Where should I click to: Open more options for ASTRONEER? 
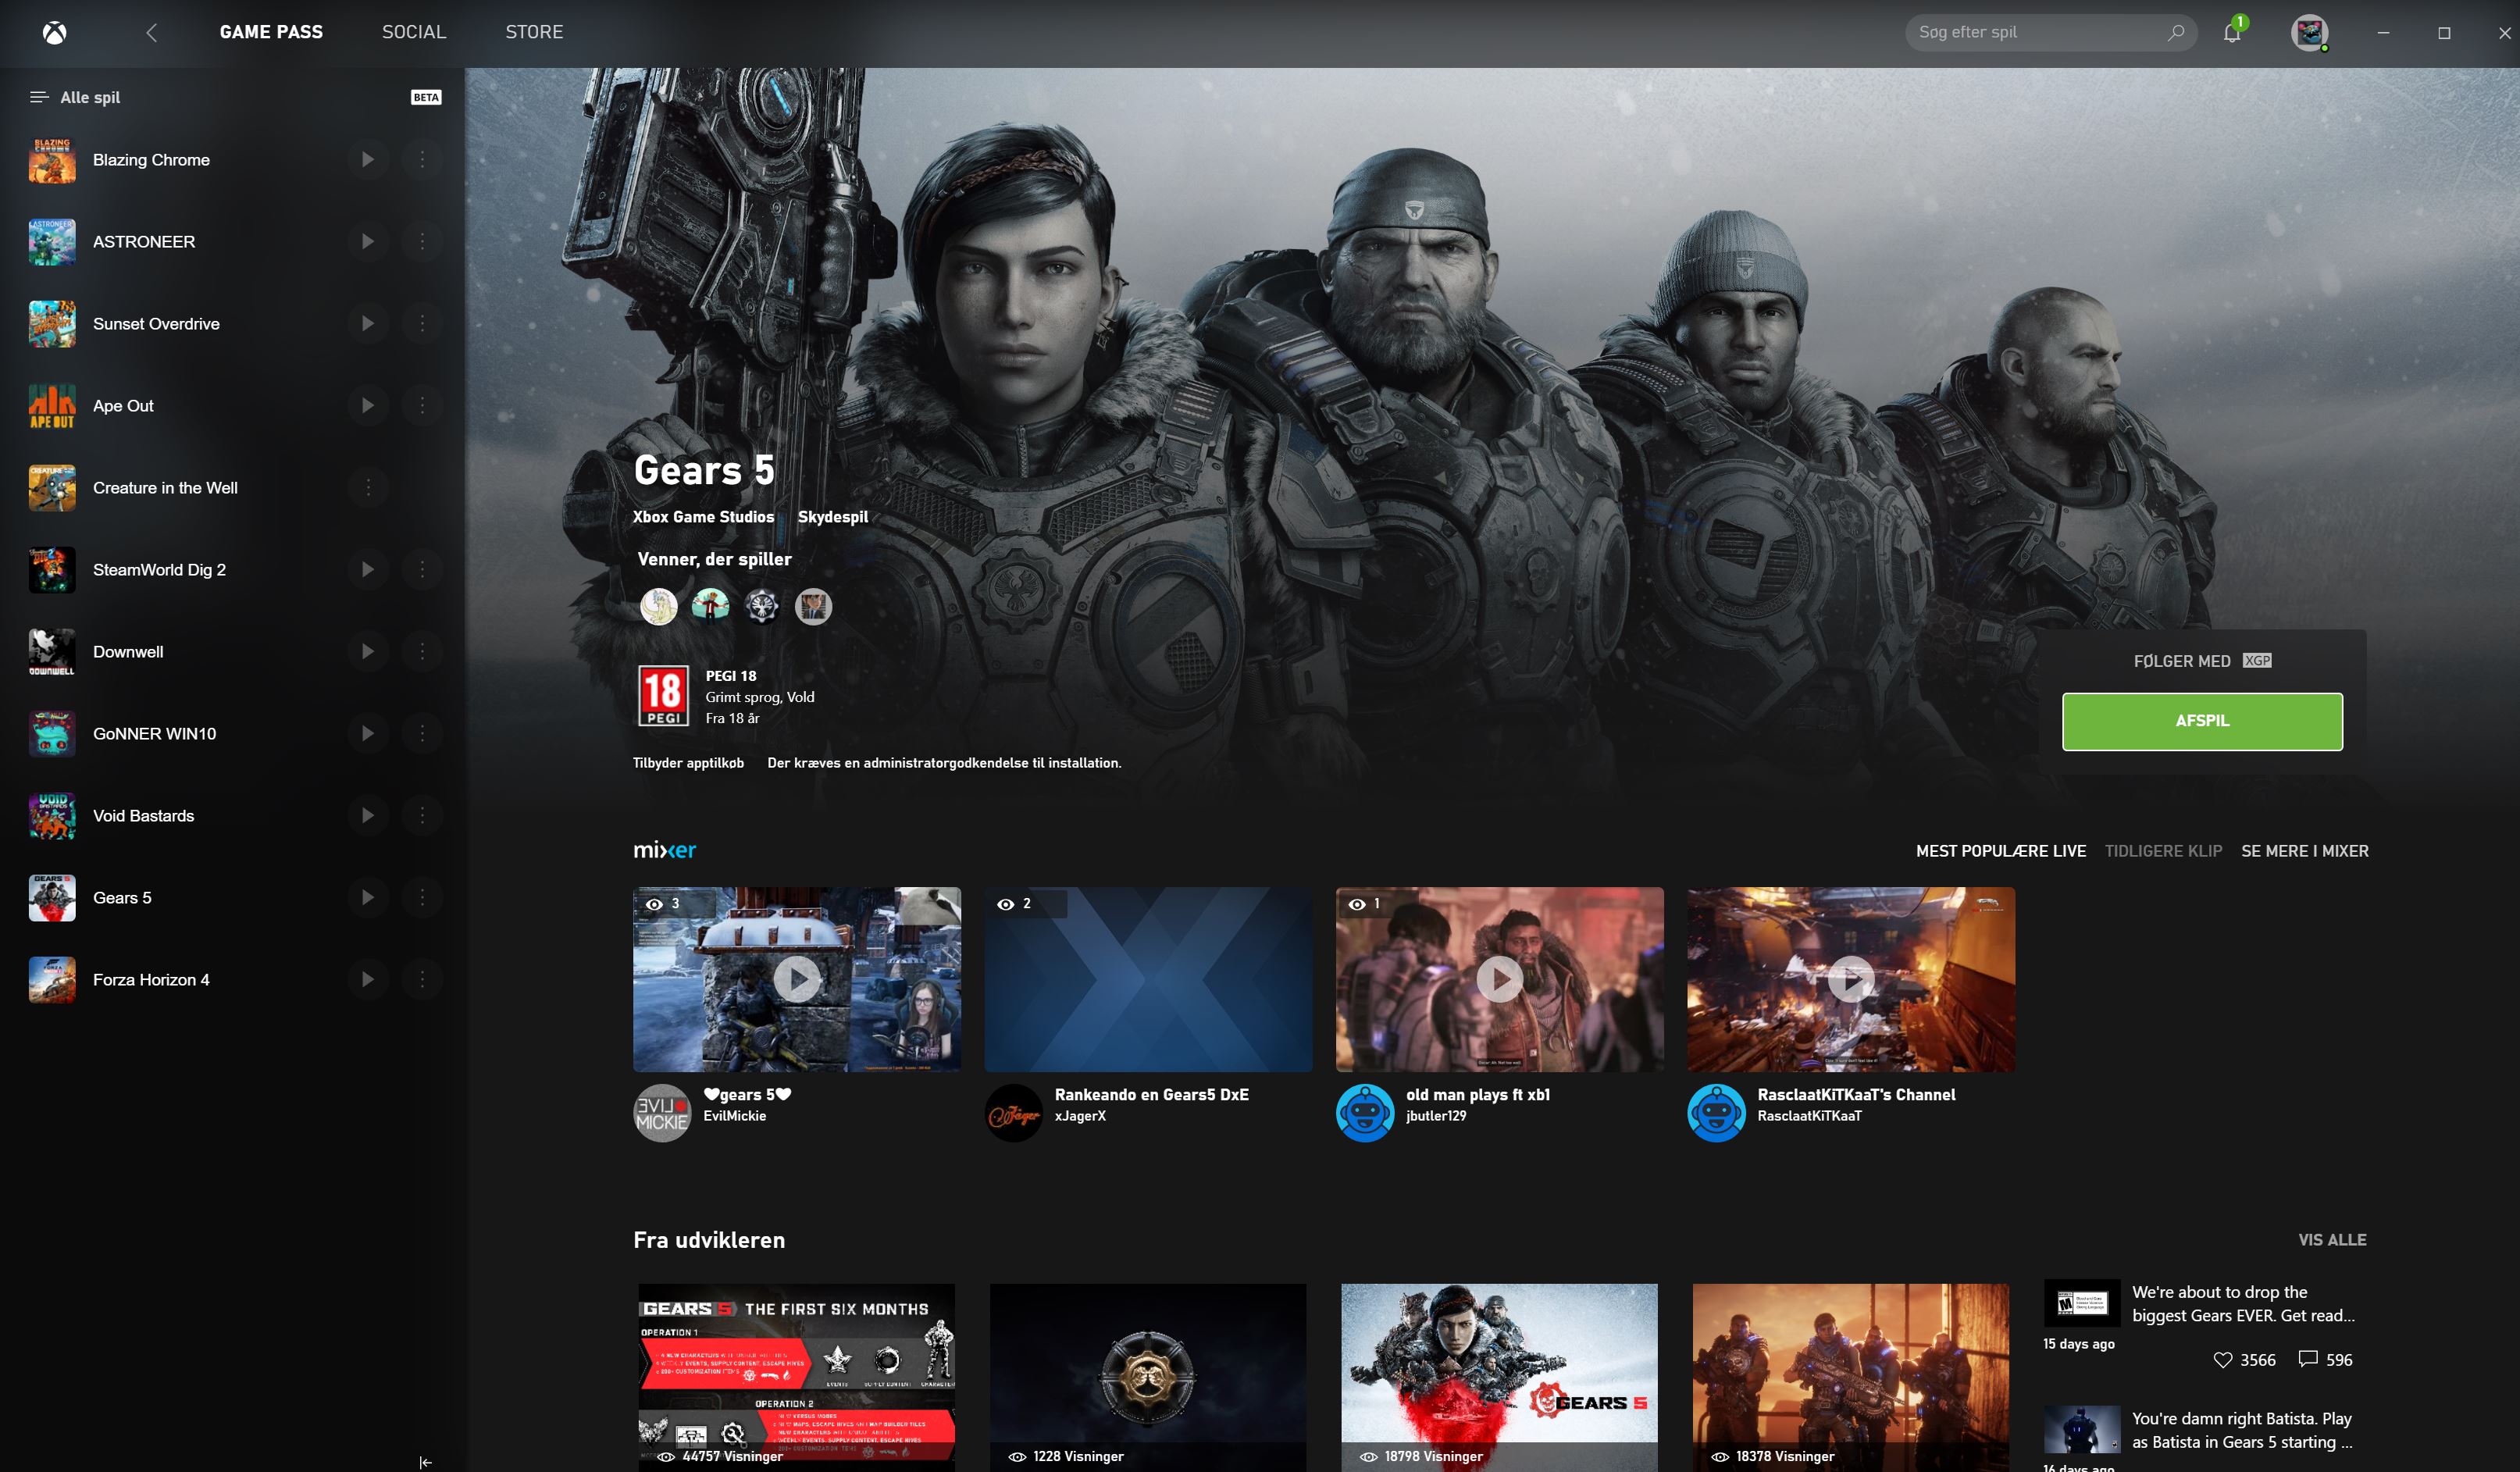[422, 242]
